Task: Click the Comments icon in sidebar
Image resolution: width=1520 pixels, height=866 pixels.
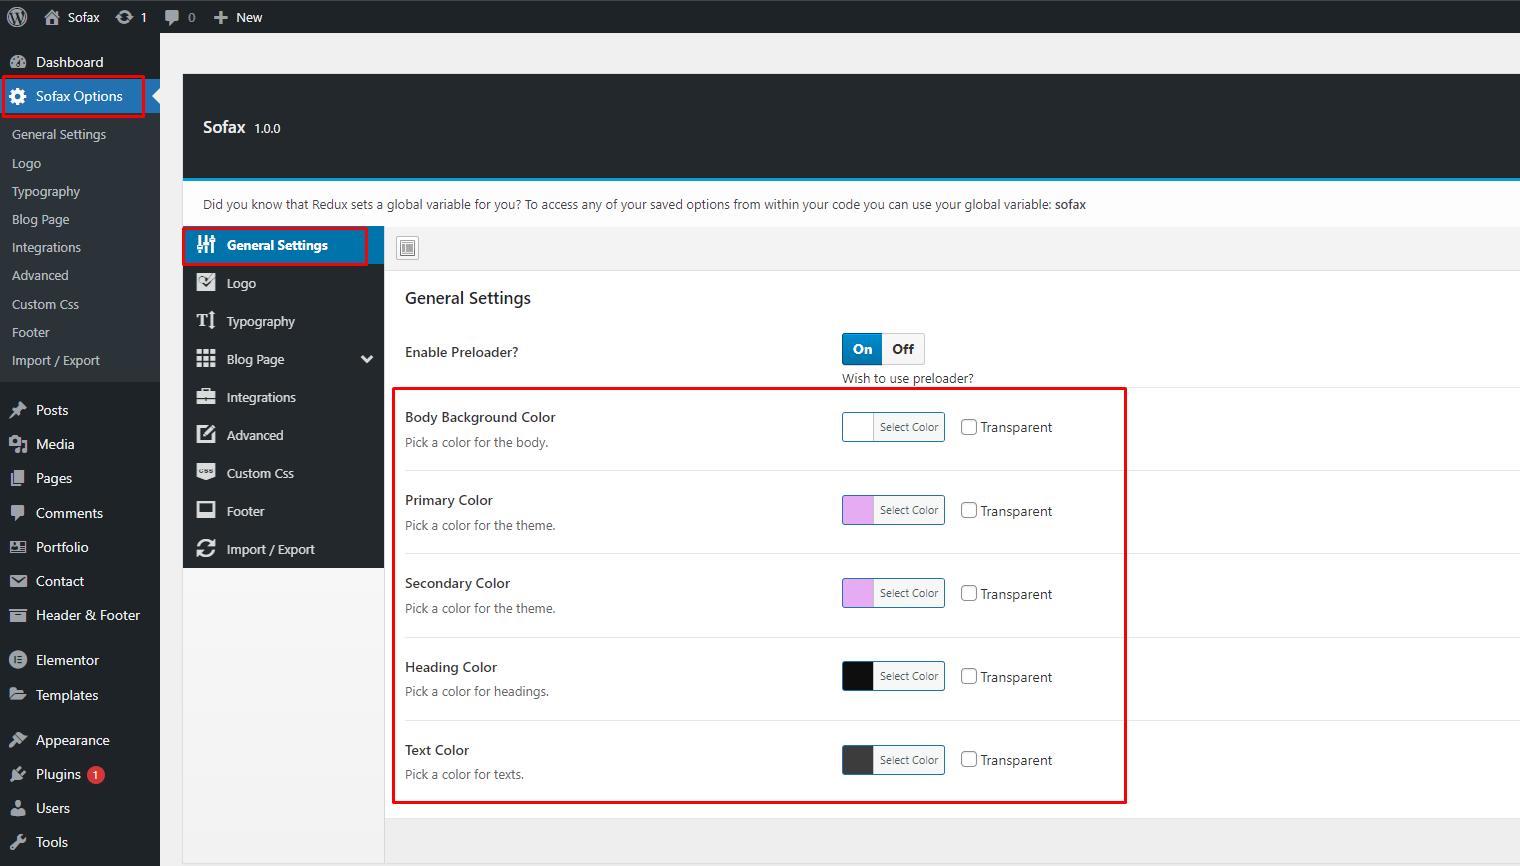Action: tap(18, 513)
